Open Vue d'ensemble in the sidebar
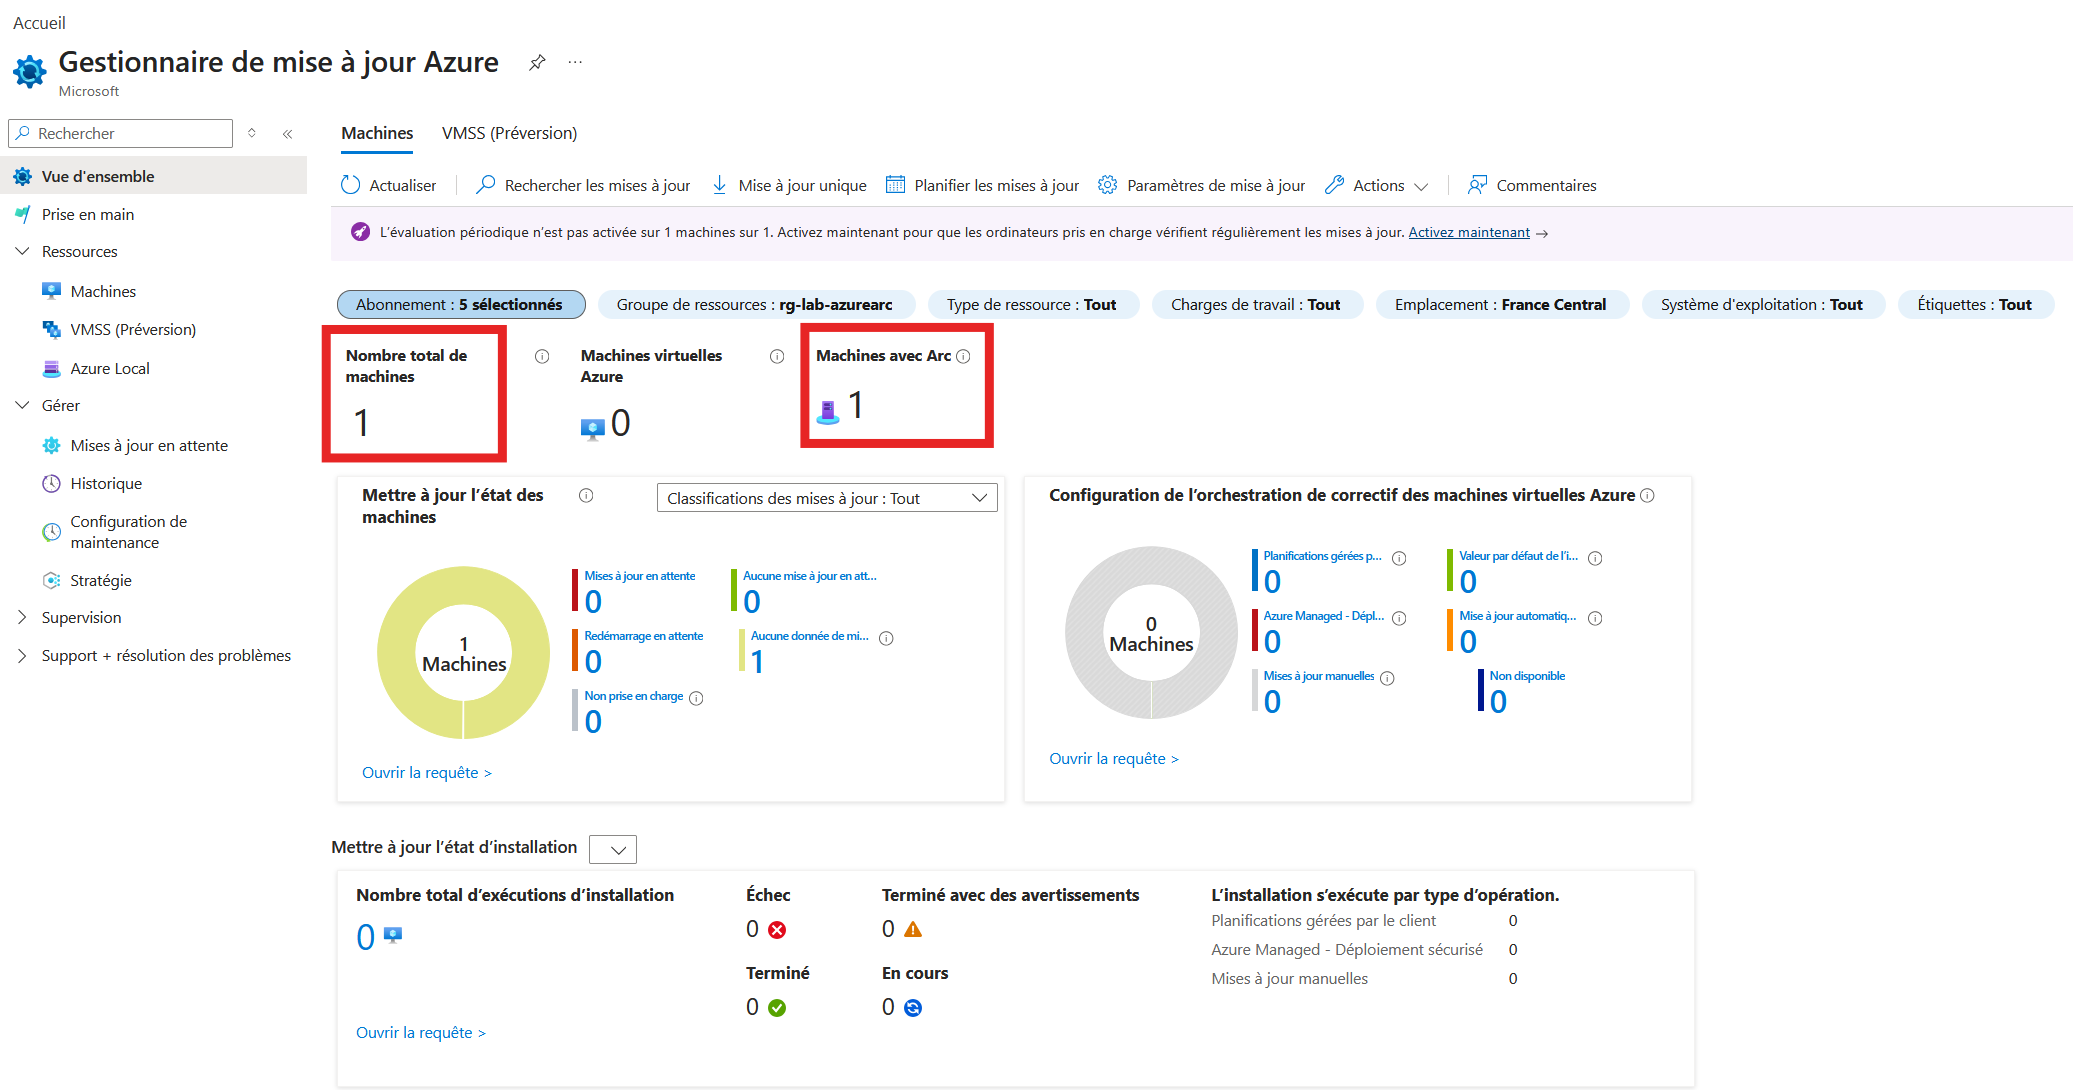 click(x=153, y=176)
